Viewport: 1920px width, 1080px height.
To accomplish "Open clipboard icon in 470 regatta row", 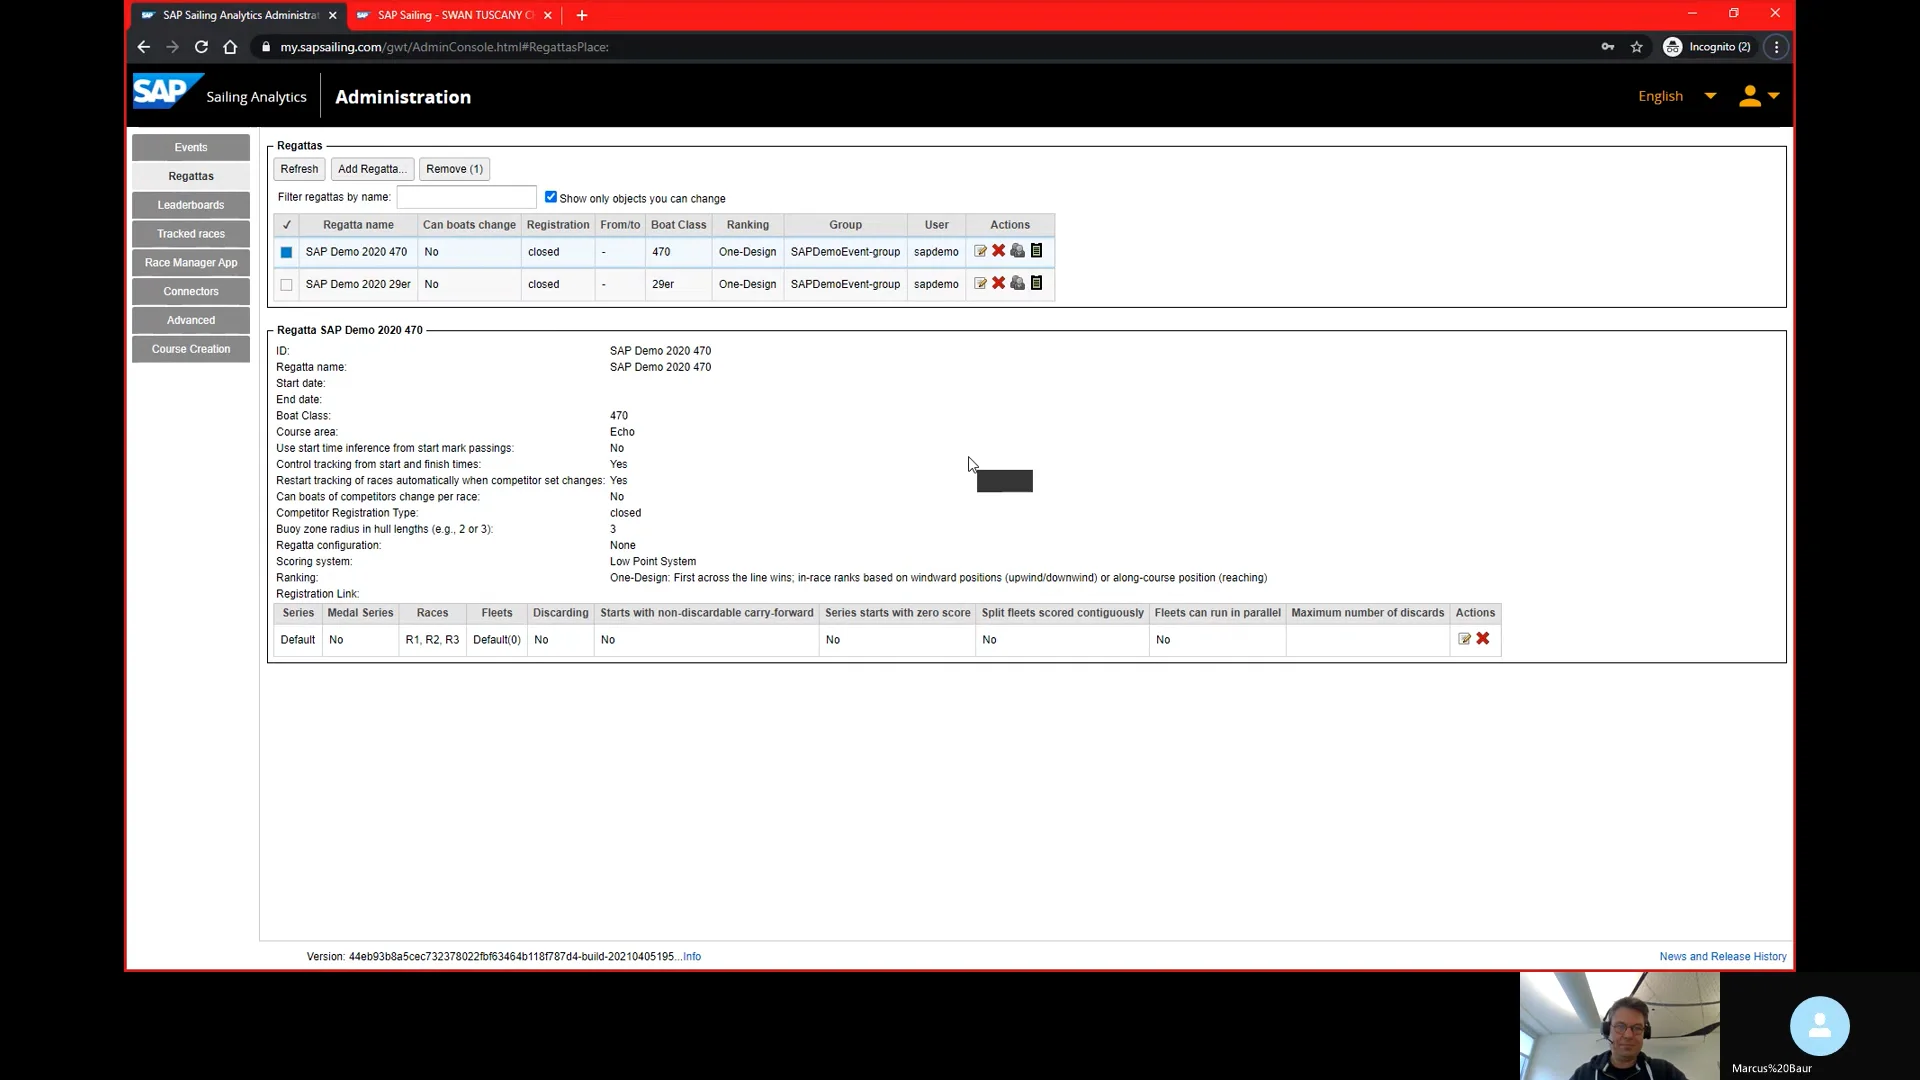I will coord(1036,252).
